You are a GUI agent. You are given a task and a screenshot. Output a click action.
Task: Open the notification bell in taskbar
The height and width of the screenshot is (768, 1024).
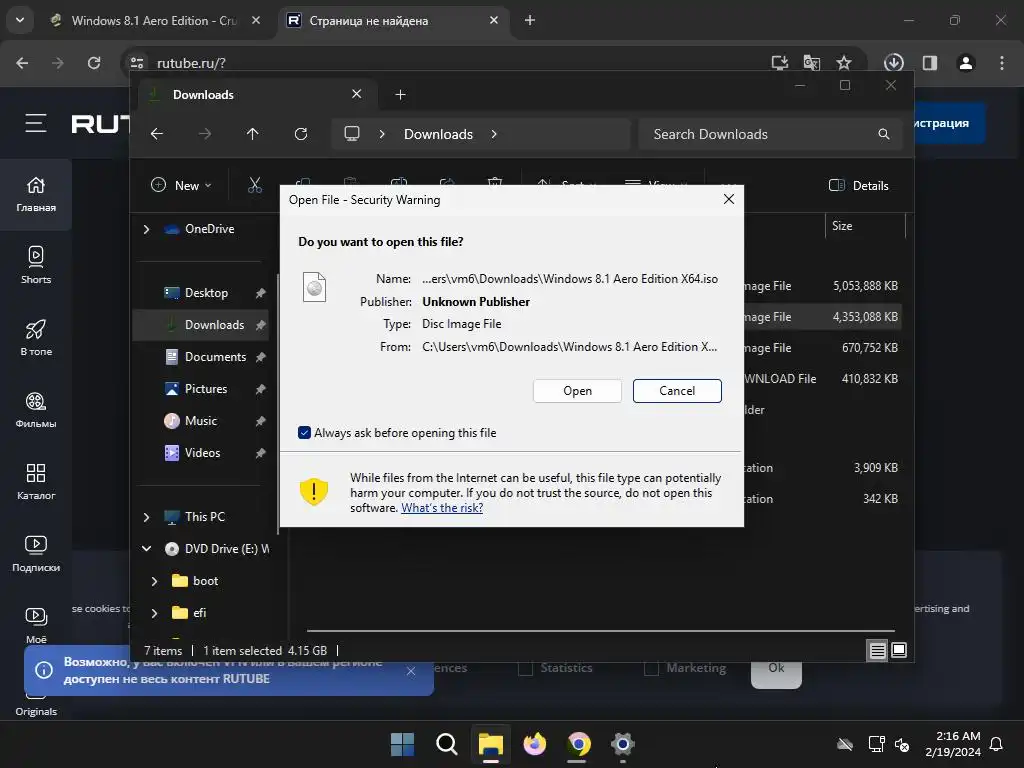(997, 744)
